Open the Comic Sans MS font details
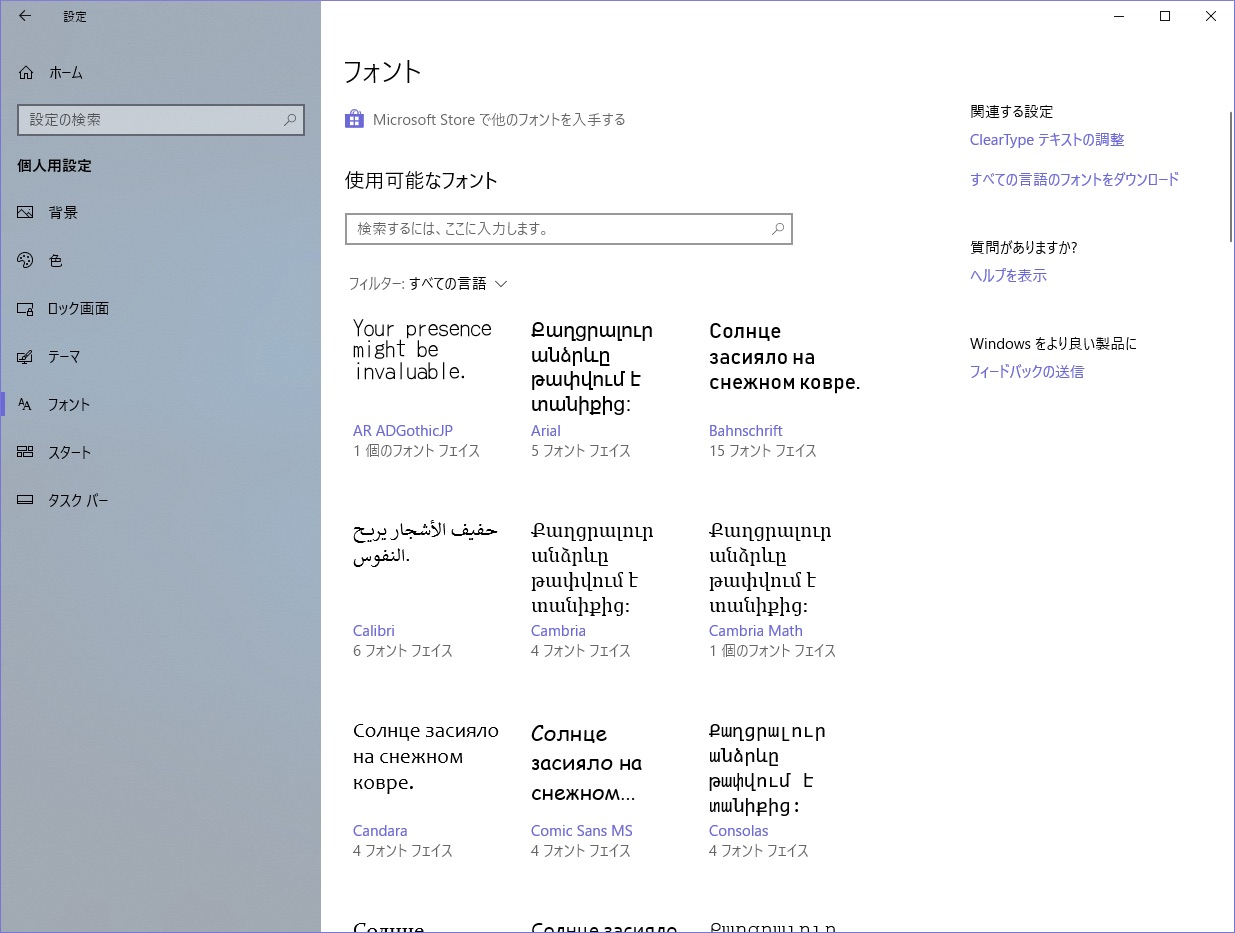The height and width of the screenshot is (933, 1235). [582, 831]
